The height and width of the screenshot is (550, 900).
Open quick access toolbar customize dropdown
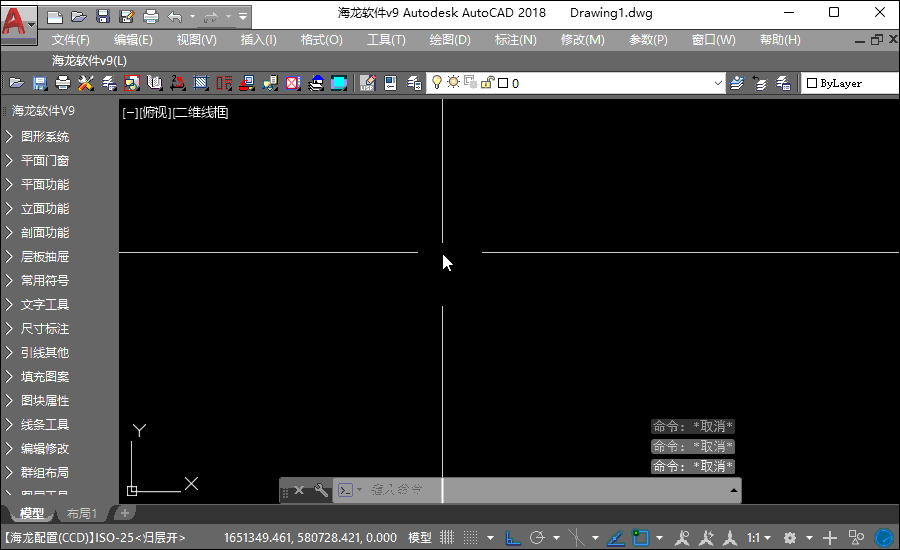coord(243,17)
